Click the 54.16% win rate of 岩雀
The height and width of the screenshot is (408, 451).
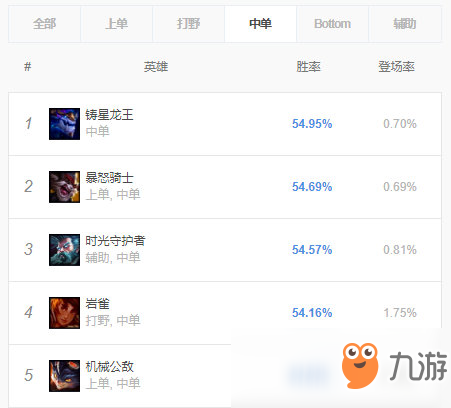(x=312, y=313)
